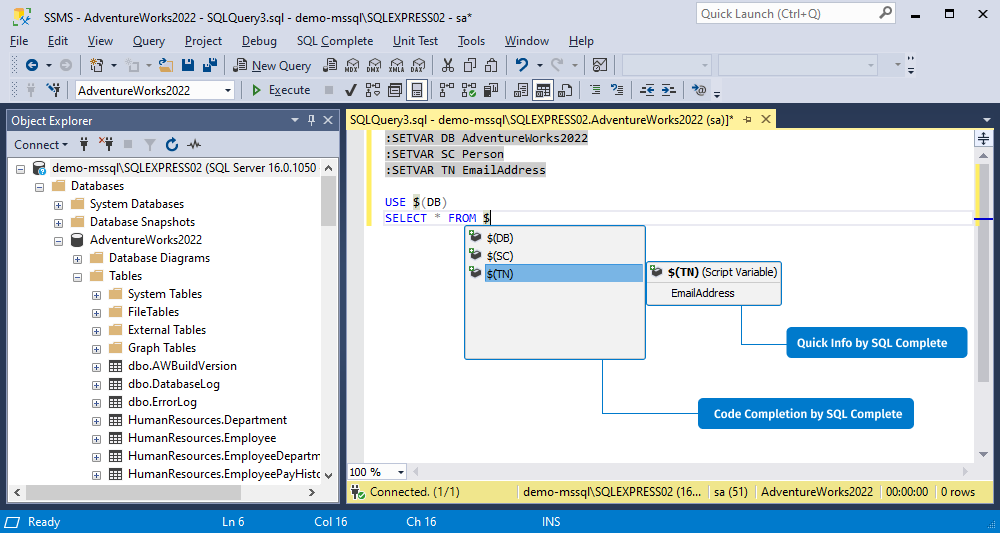Expand the dbo.ErrorLog table node

click(x=96, y=402)
